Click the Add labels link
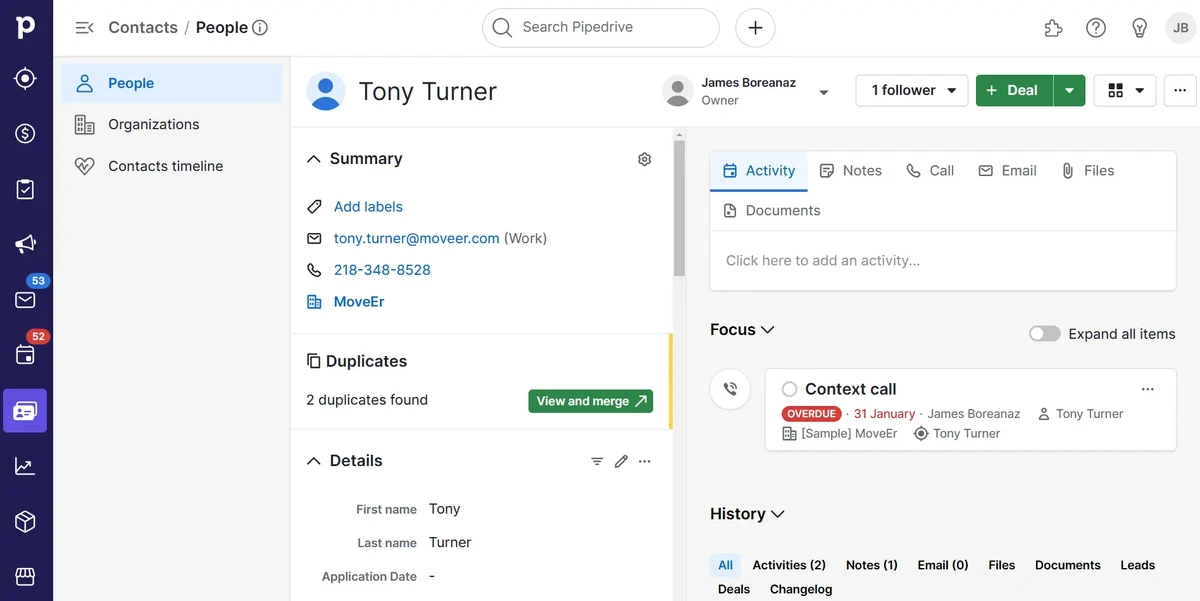 point(368,207)
